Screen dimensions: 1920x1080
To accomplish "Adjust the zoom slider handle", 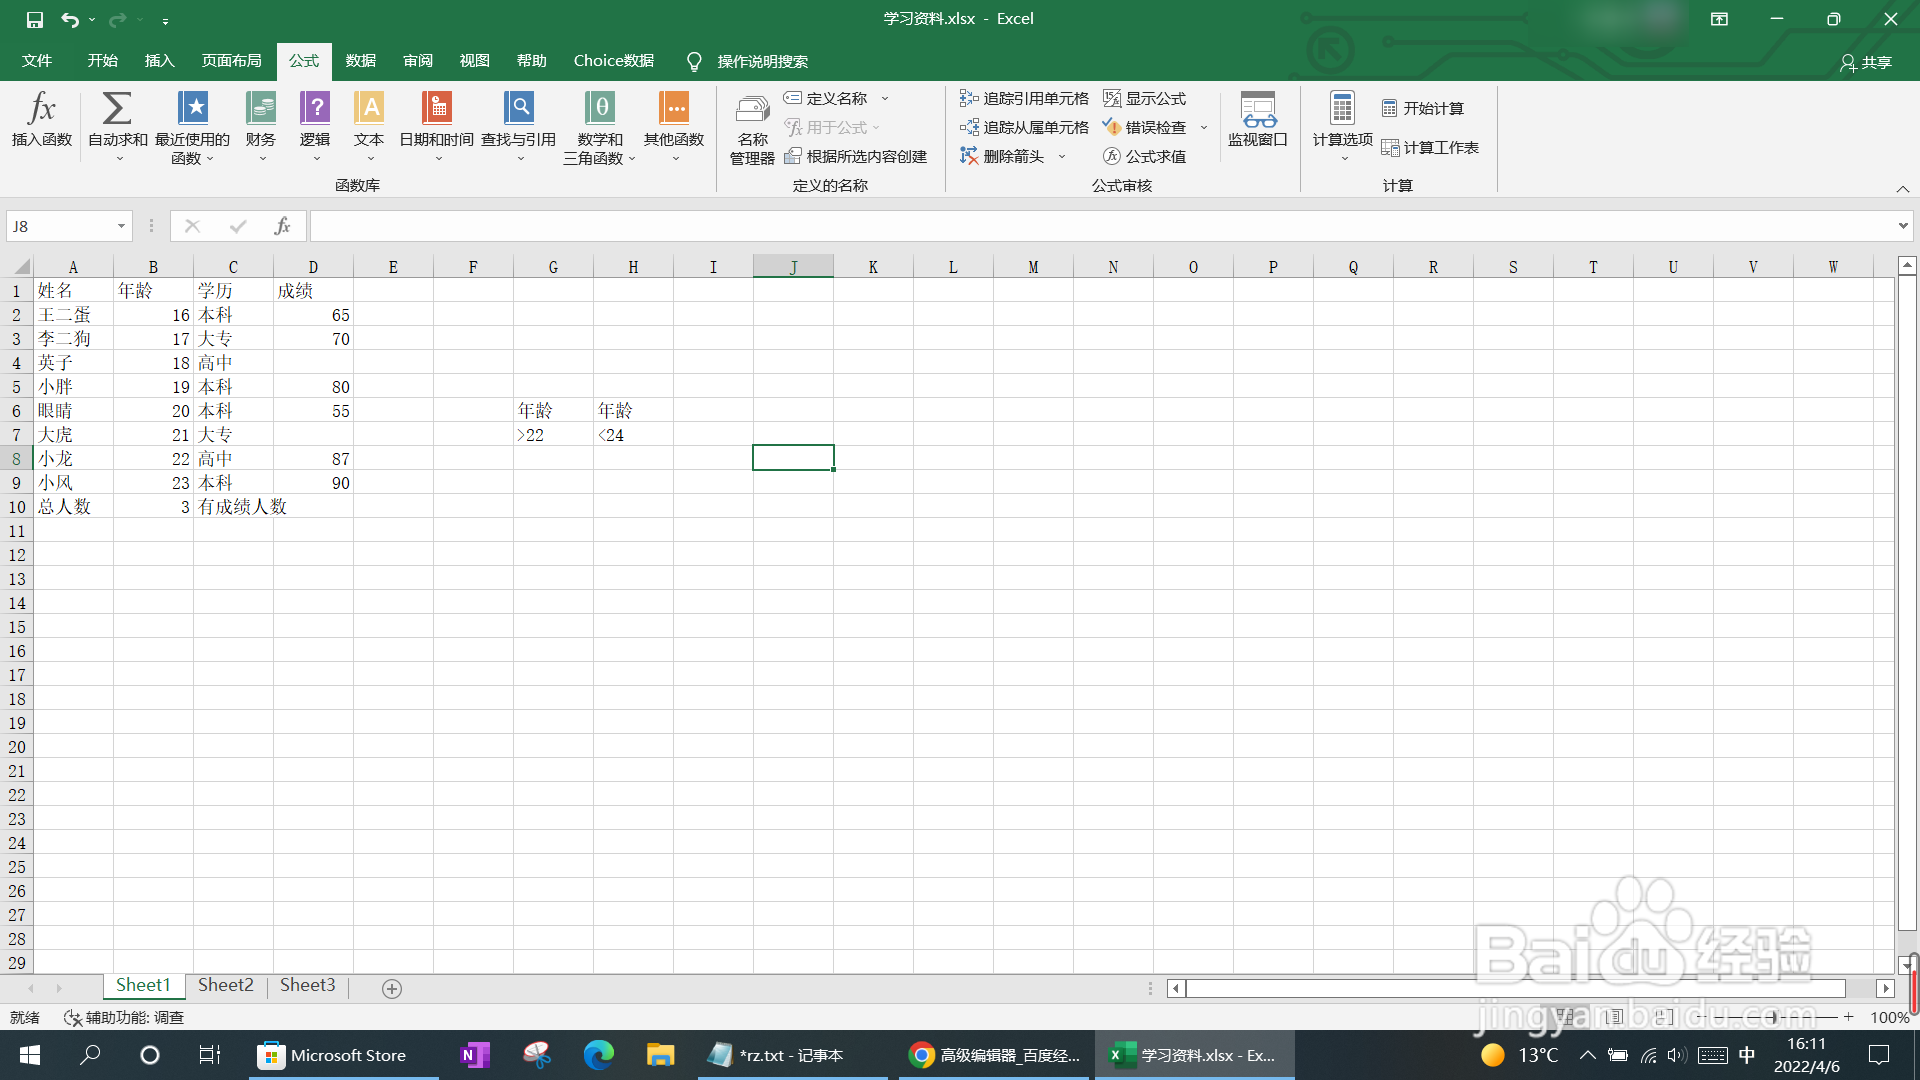I will [x=1773, y=1017].
